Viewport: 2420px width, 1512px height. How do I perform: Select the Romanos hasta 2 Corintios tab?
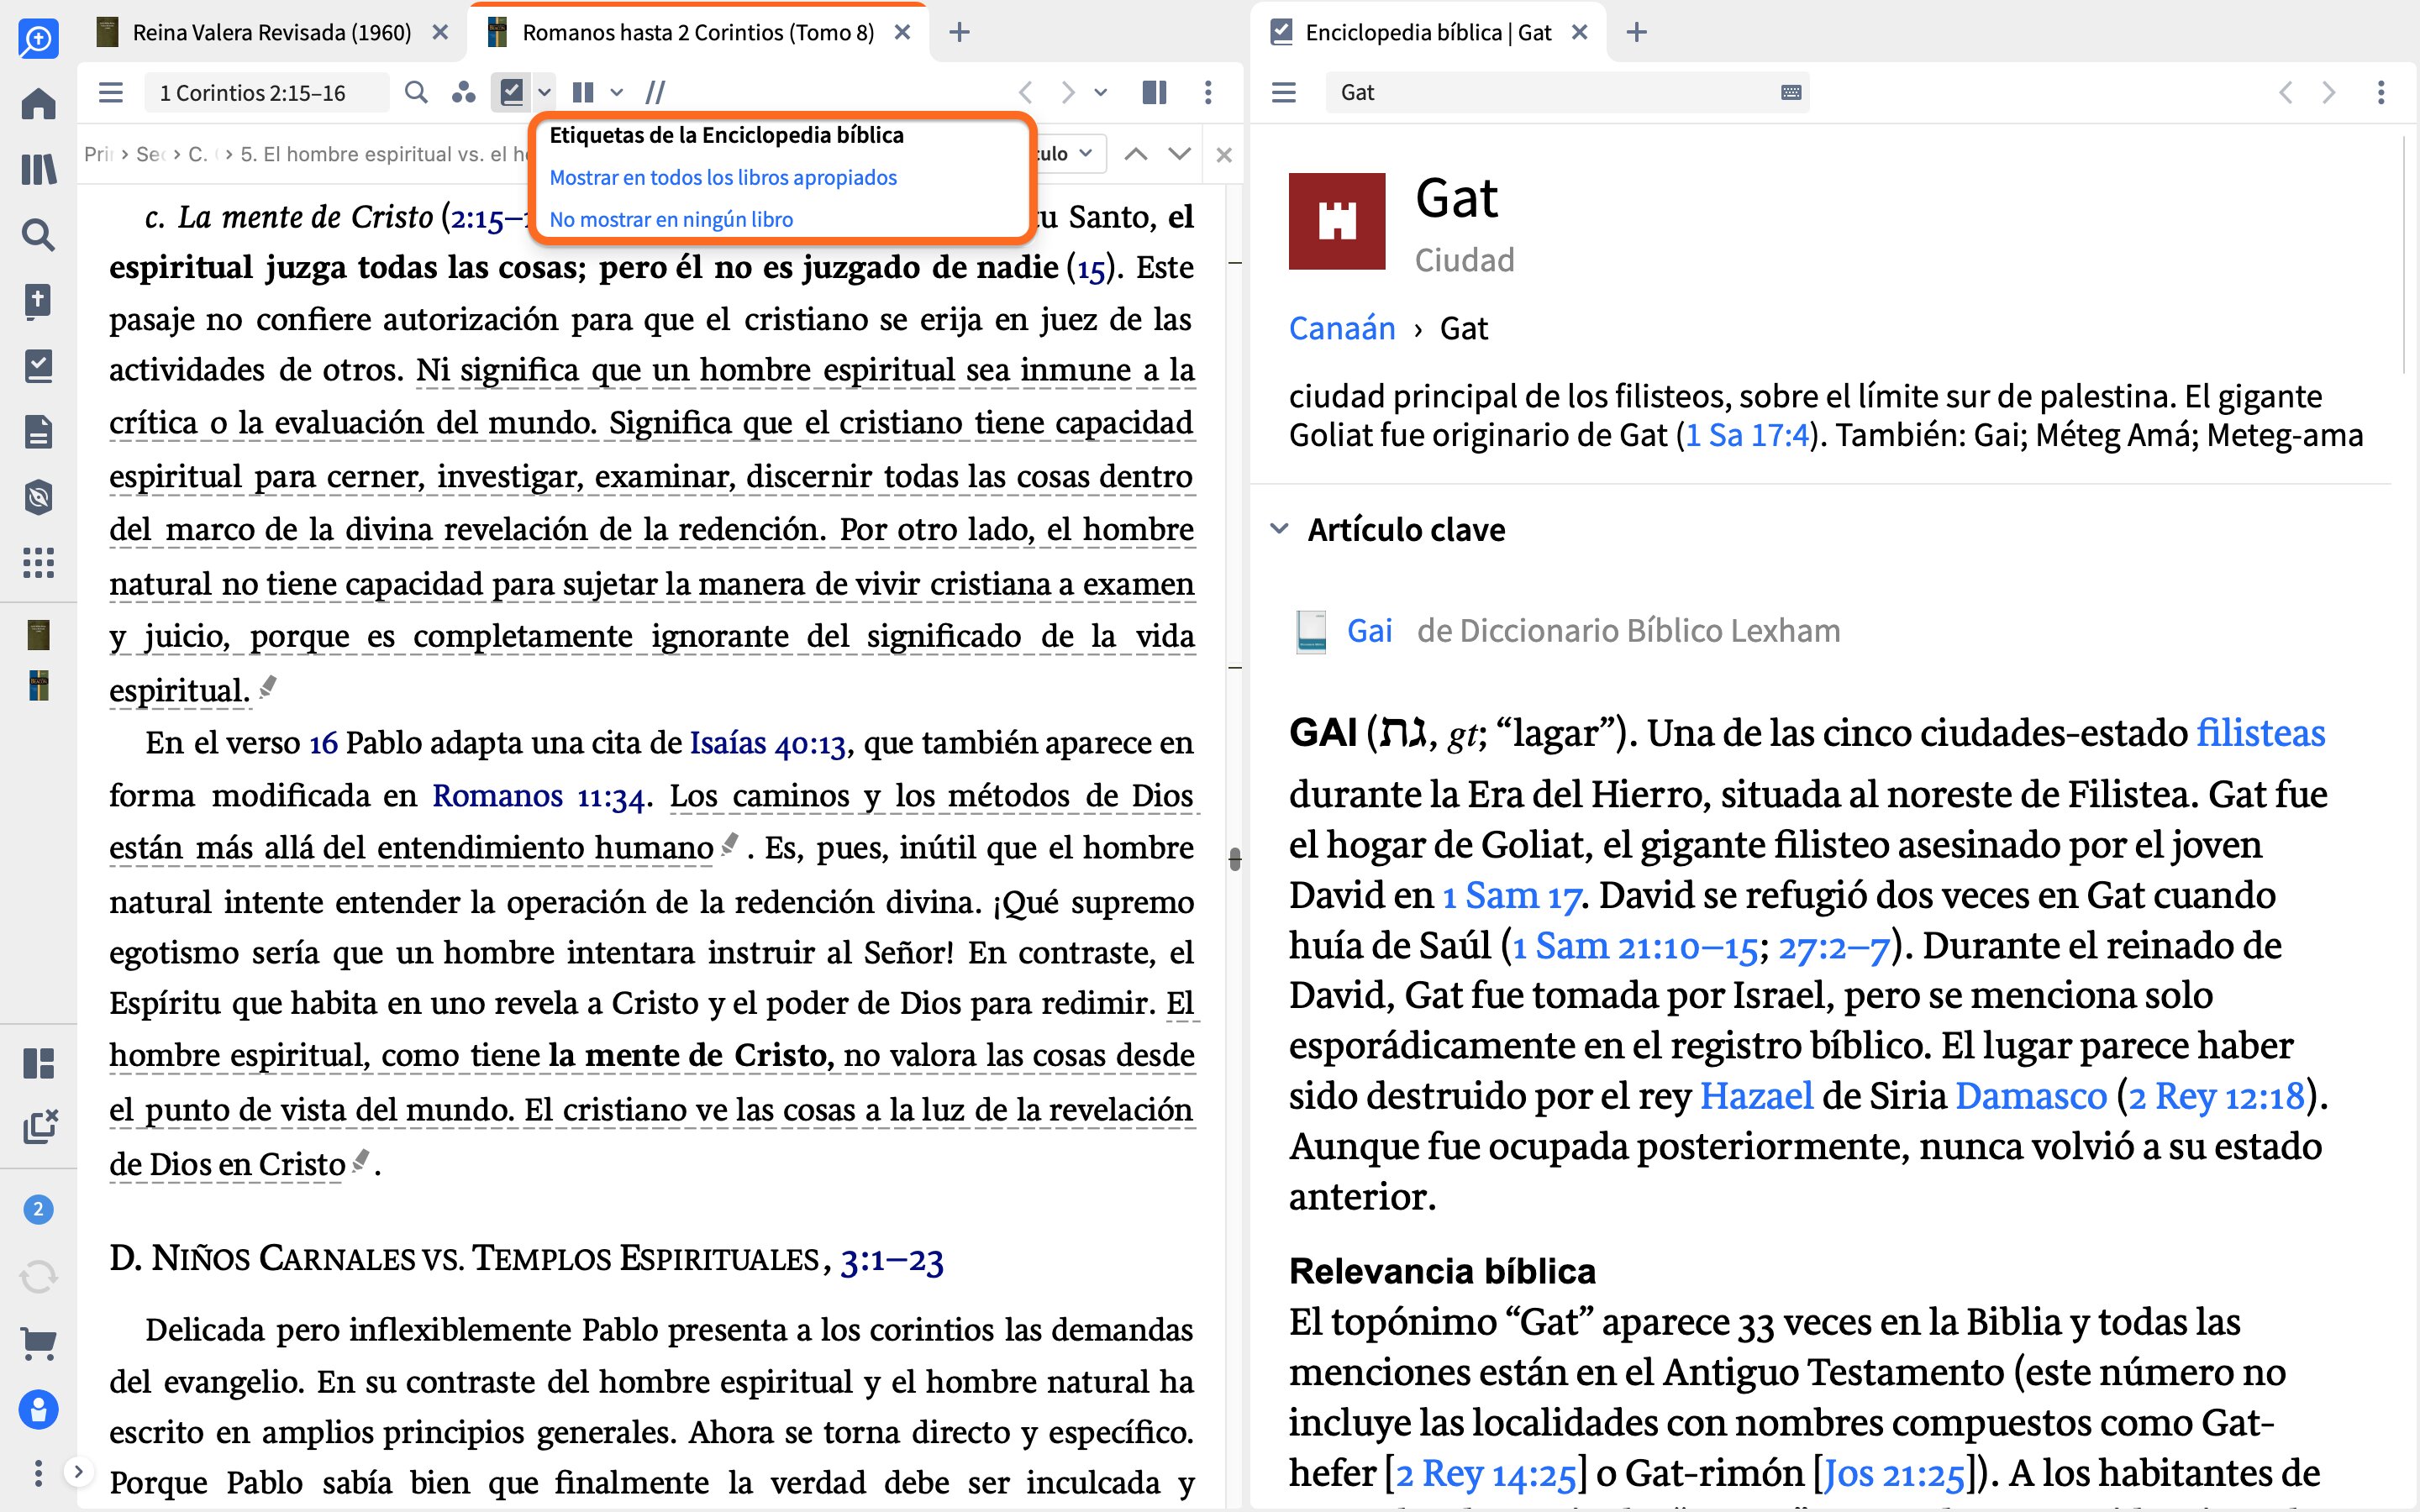click(697, 33)
